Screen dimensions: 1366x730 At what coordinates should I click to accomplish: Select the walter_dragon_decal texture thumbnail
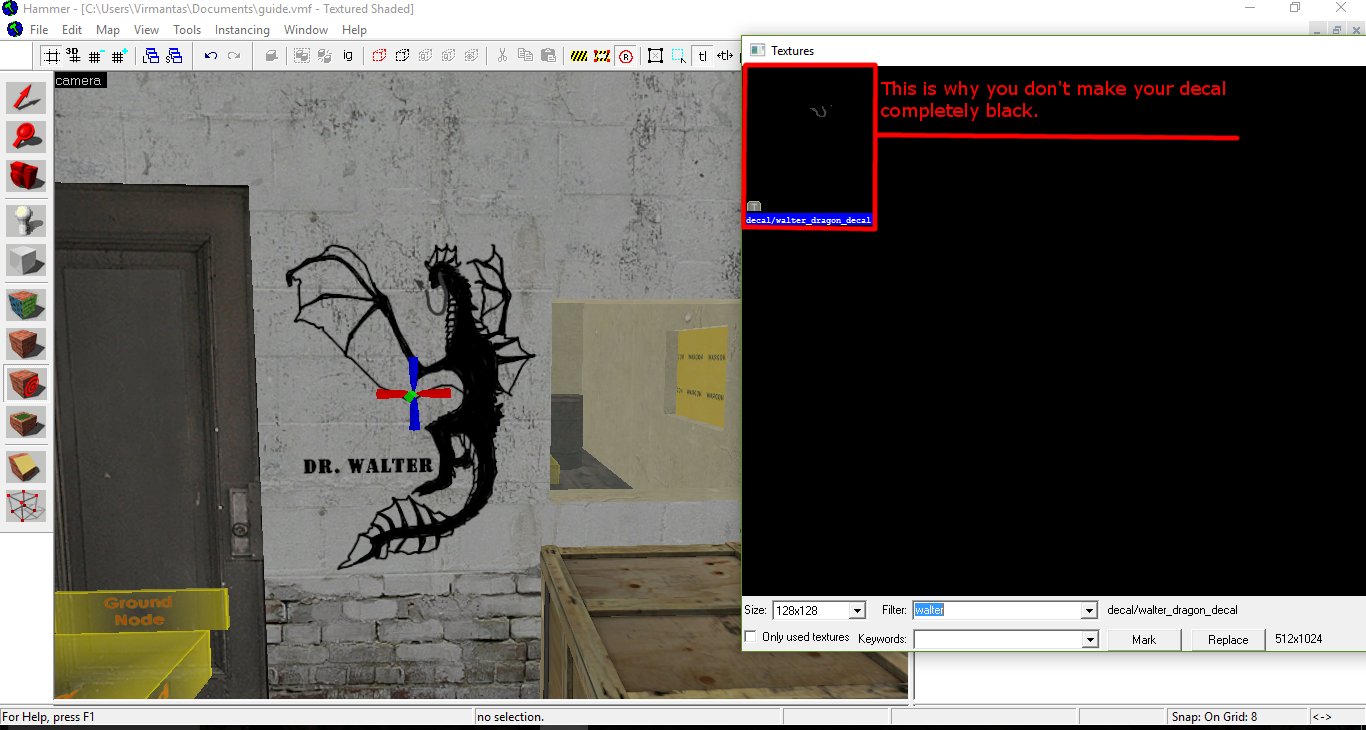tap(809, 147)
